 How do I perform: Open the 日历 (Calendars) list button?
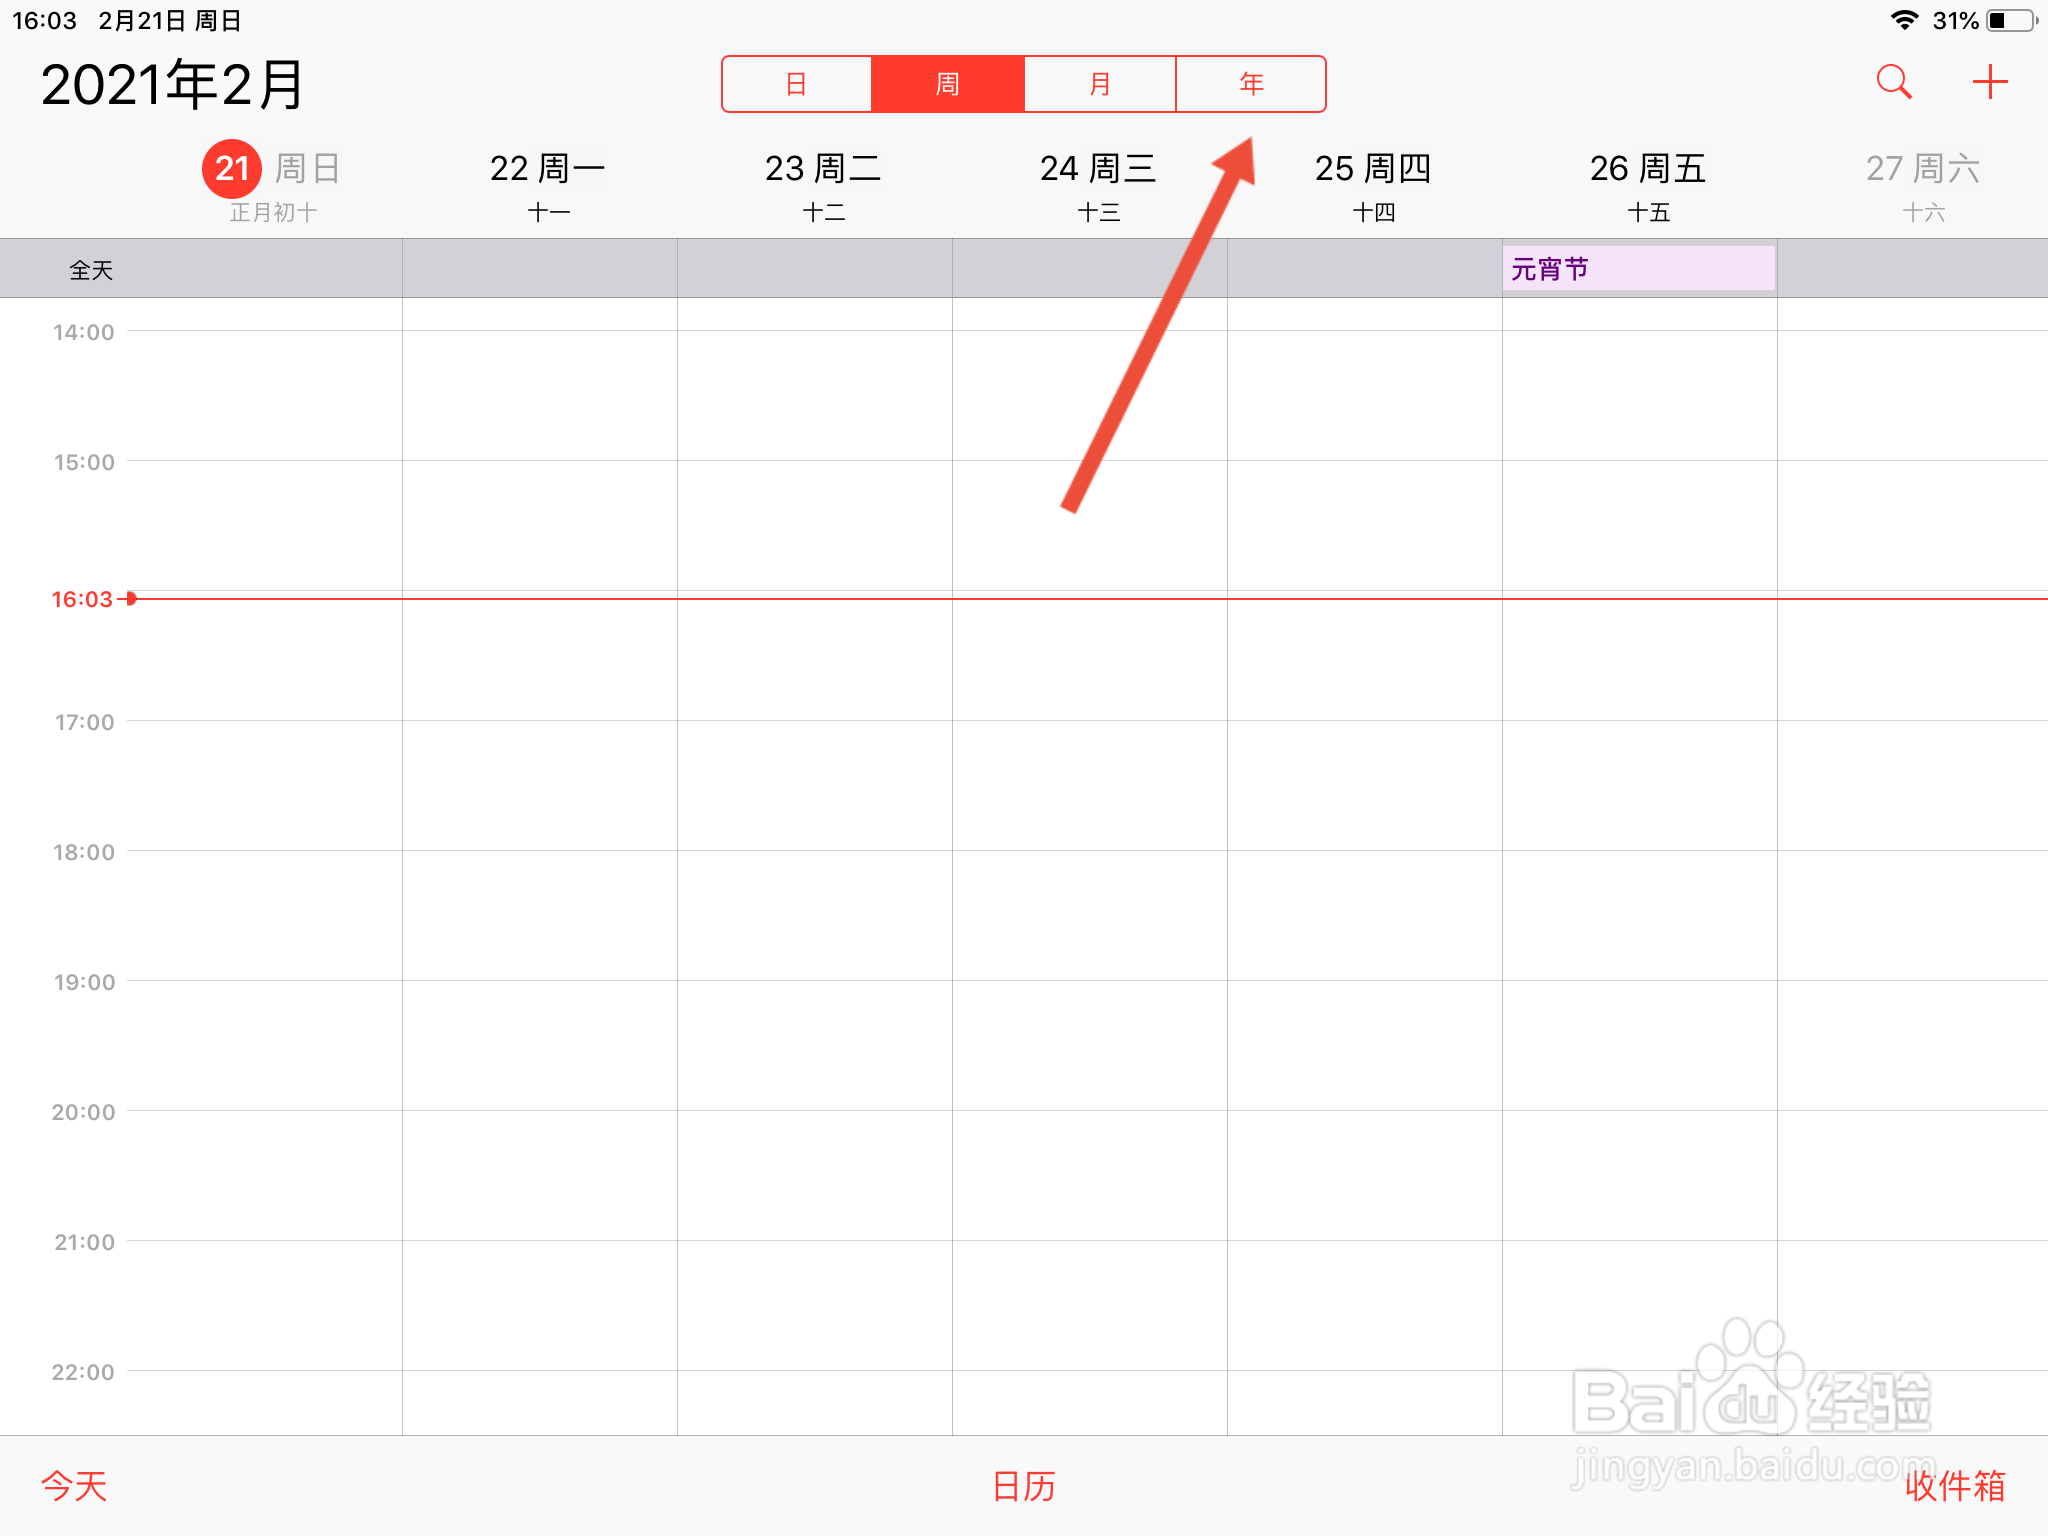click(1024, 1486)
